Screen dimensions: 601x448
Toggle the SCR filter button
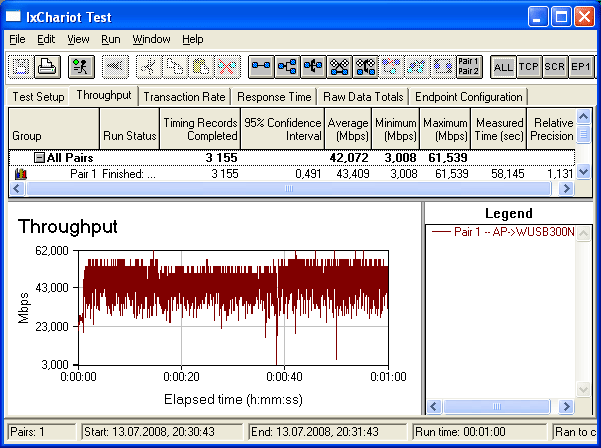click(555, 67)
